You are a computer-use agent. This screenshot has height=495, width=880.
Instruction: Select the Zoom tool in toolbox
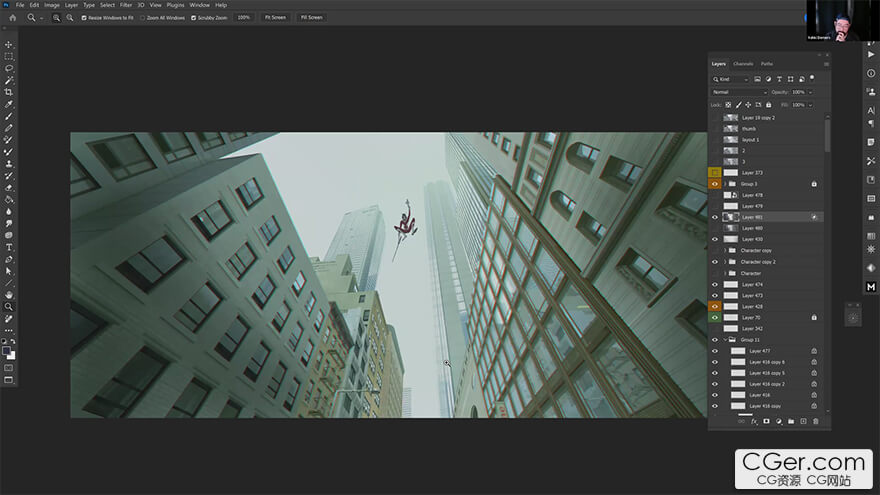(x=8, y=306)
